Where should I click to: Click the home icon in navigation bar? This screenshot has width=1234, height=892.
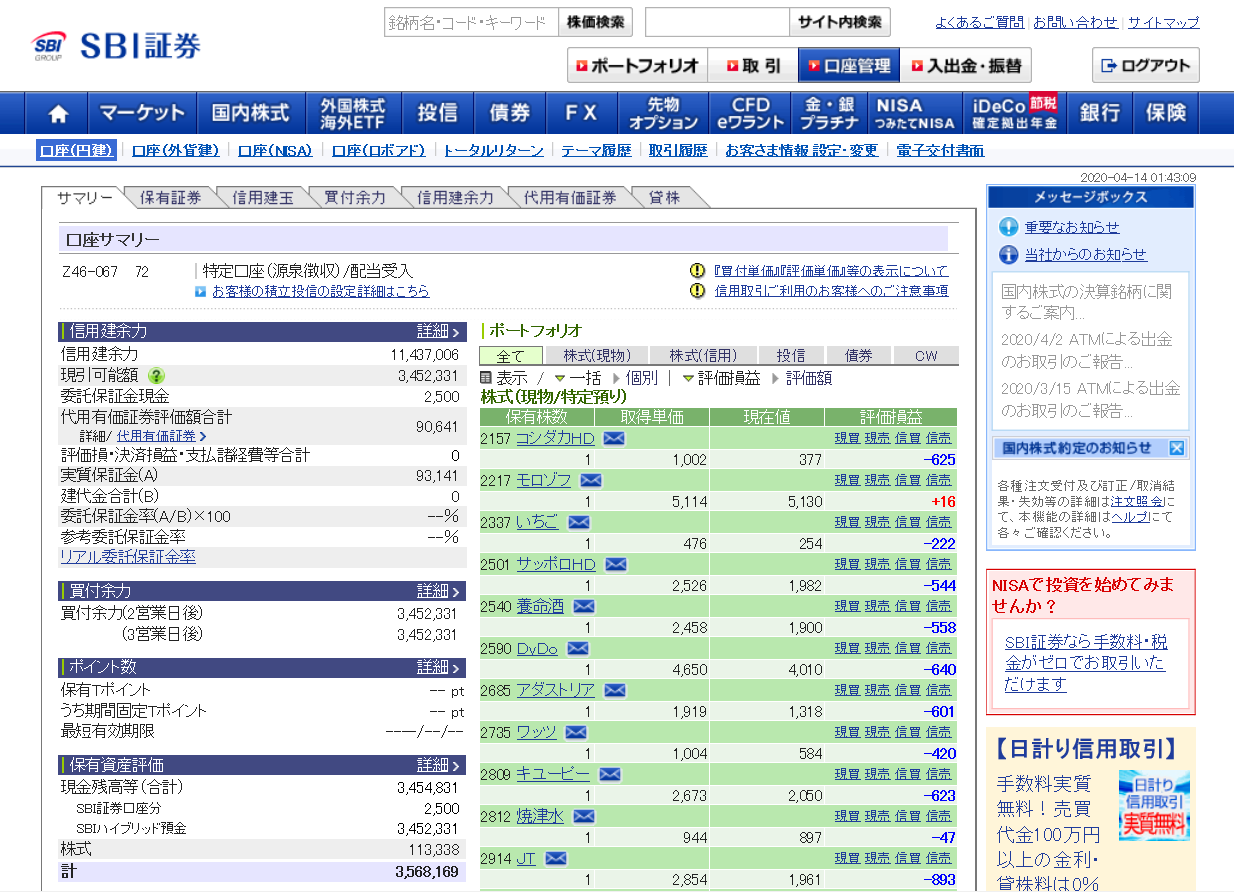[58, 113]
